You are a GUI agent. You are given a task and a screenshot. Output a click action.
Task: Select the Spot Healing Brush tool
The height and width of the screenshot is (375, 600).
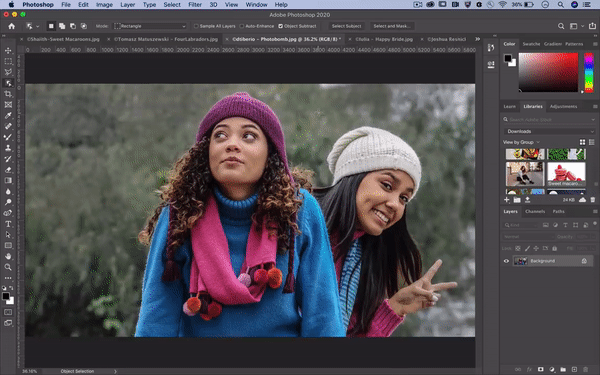pyautogui.click(x=8, y=126)
